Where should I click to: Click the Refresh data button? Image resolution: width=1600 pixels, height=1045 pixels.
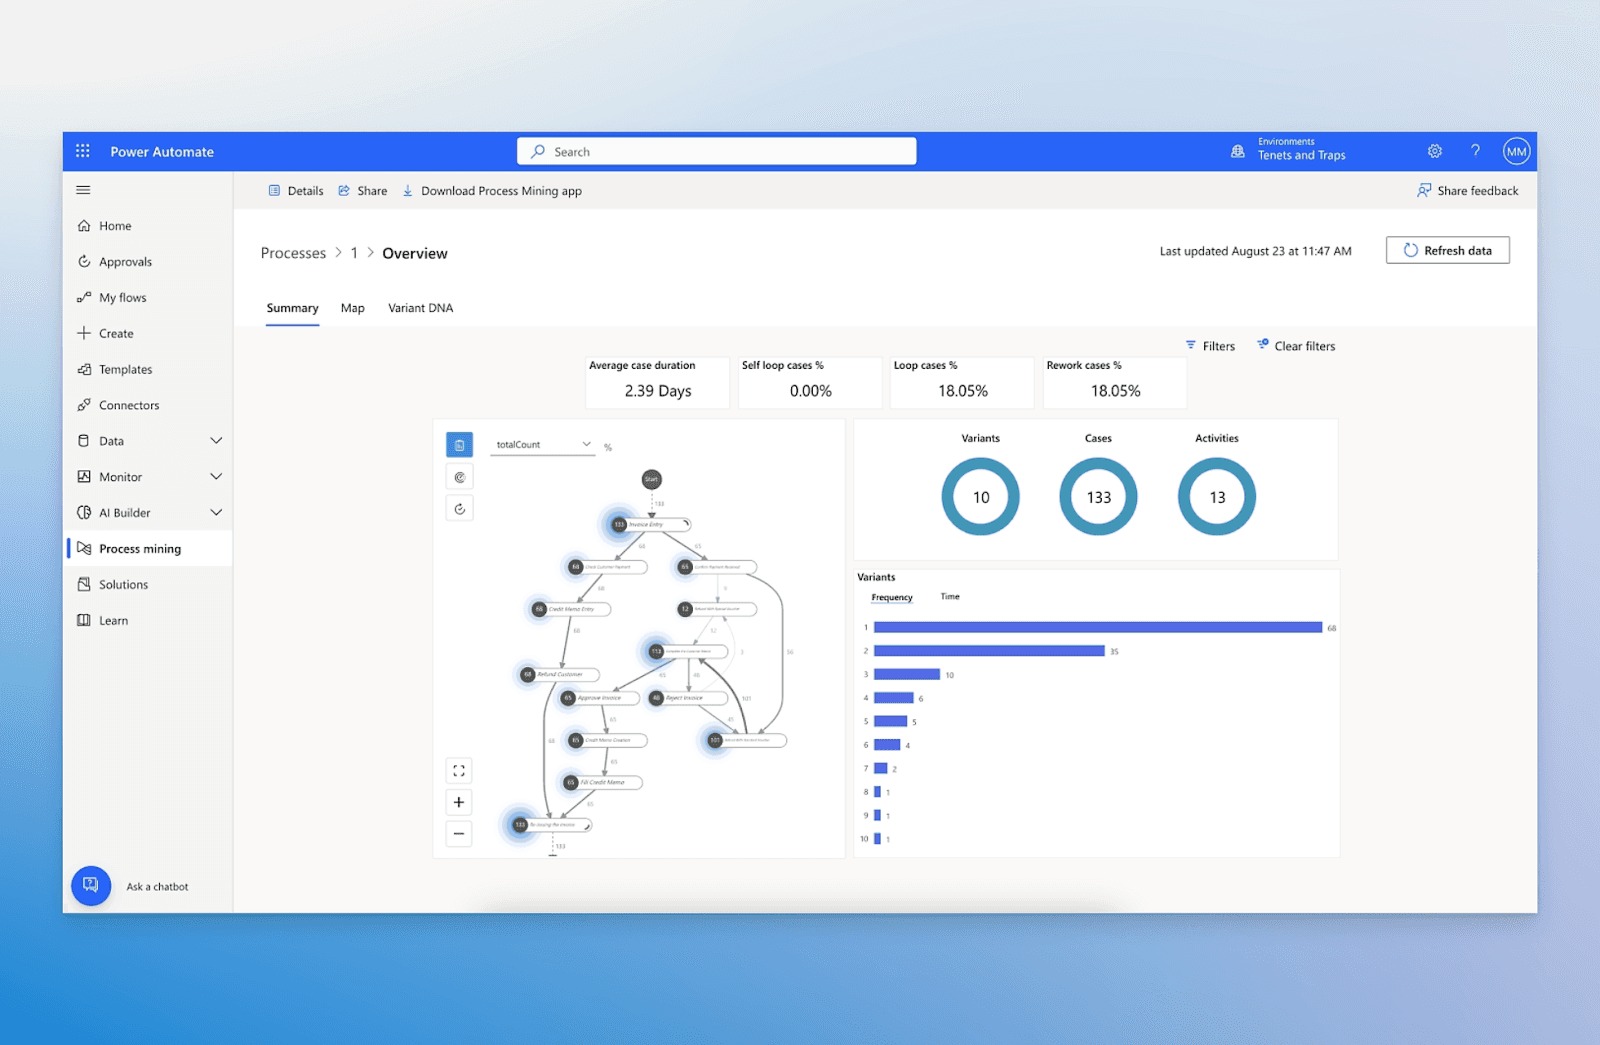pos(1447,250)
